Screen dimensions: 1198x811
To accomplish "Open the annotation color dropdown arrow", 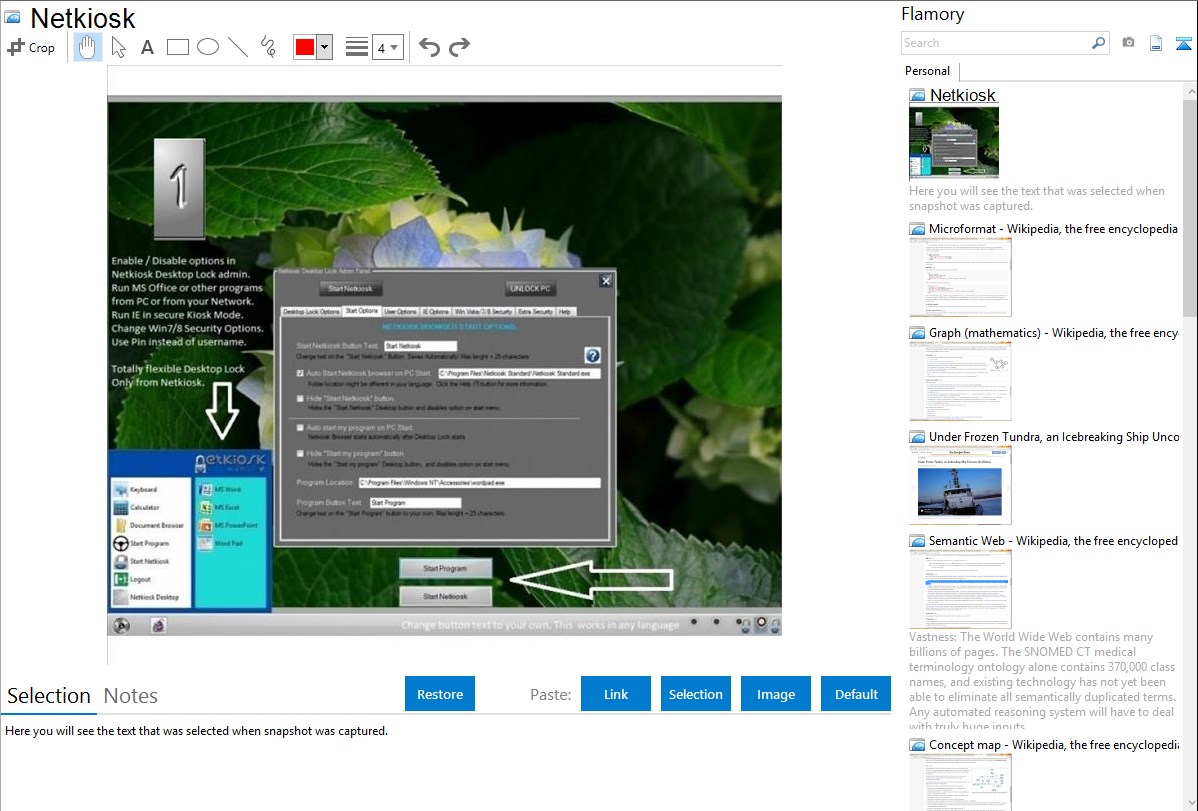I will 325,47.
